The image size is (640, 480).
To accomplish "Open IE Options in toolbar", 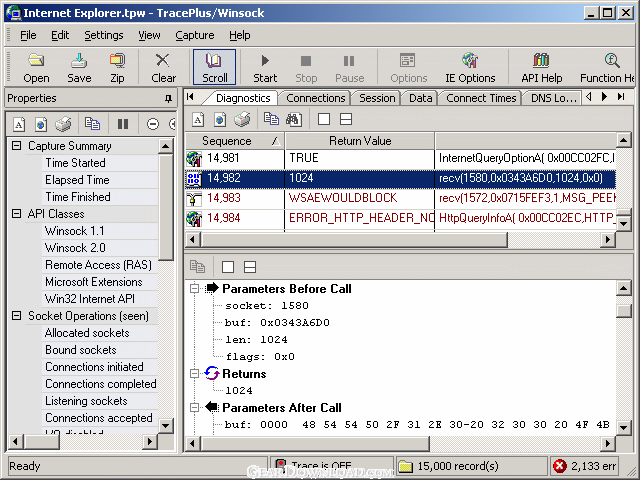I will (x=470, y=67).
